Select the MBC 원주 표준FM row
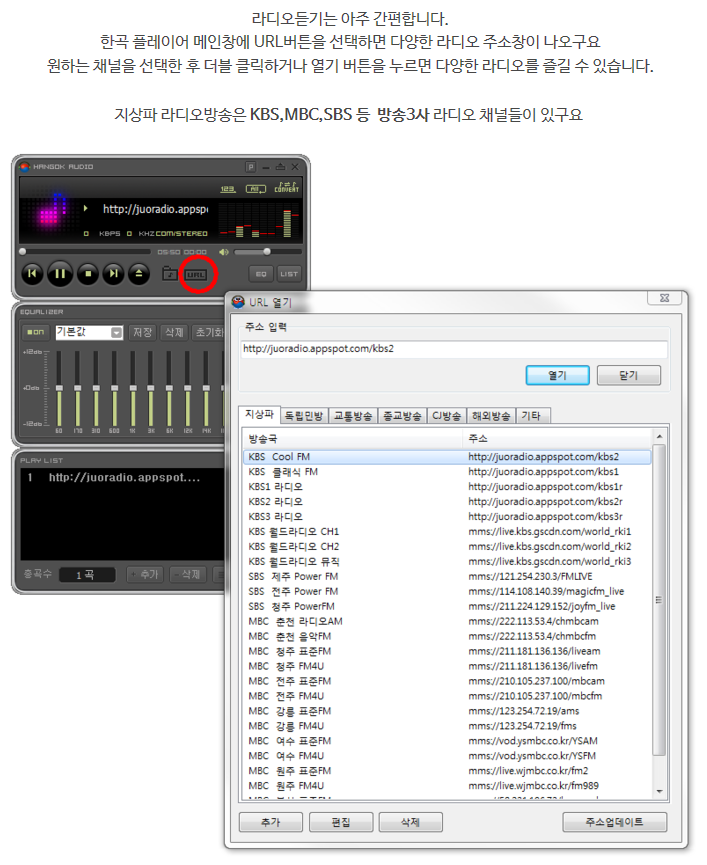The height and width of the screenshot is (865, 707). (x=447, y=771)
